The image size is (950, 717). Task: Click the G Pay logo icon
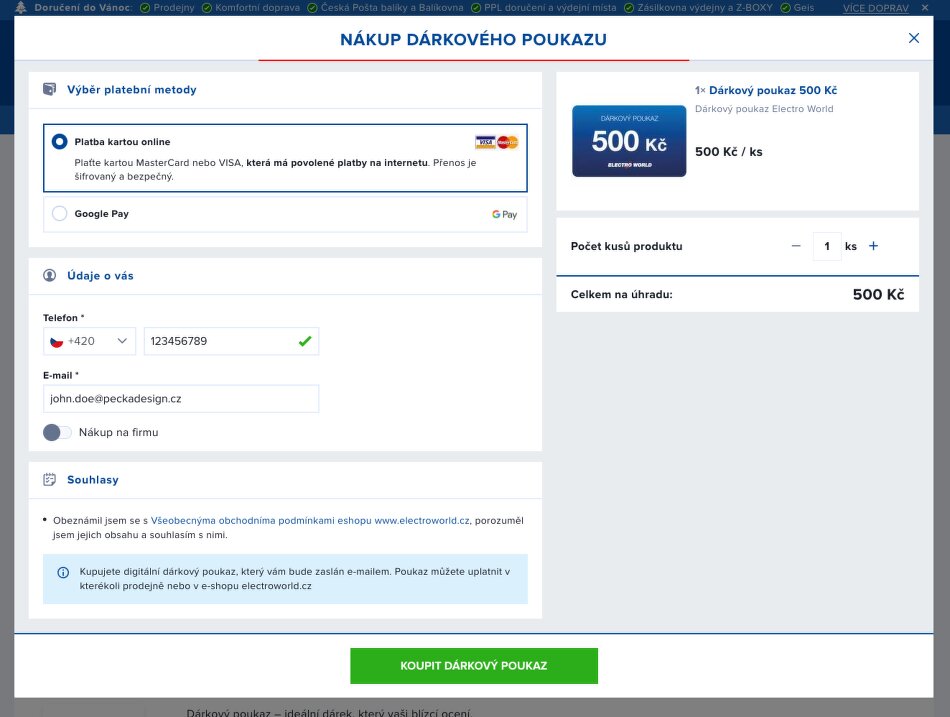pos(503,213)
